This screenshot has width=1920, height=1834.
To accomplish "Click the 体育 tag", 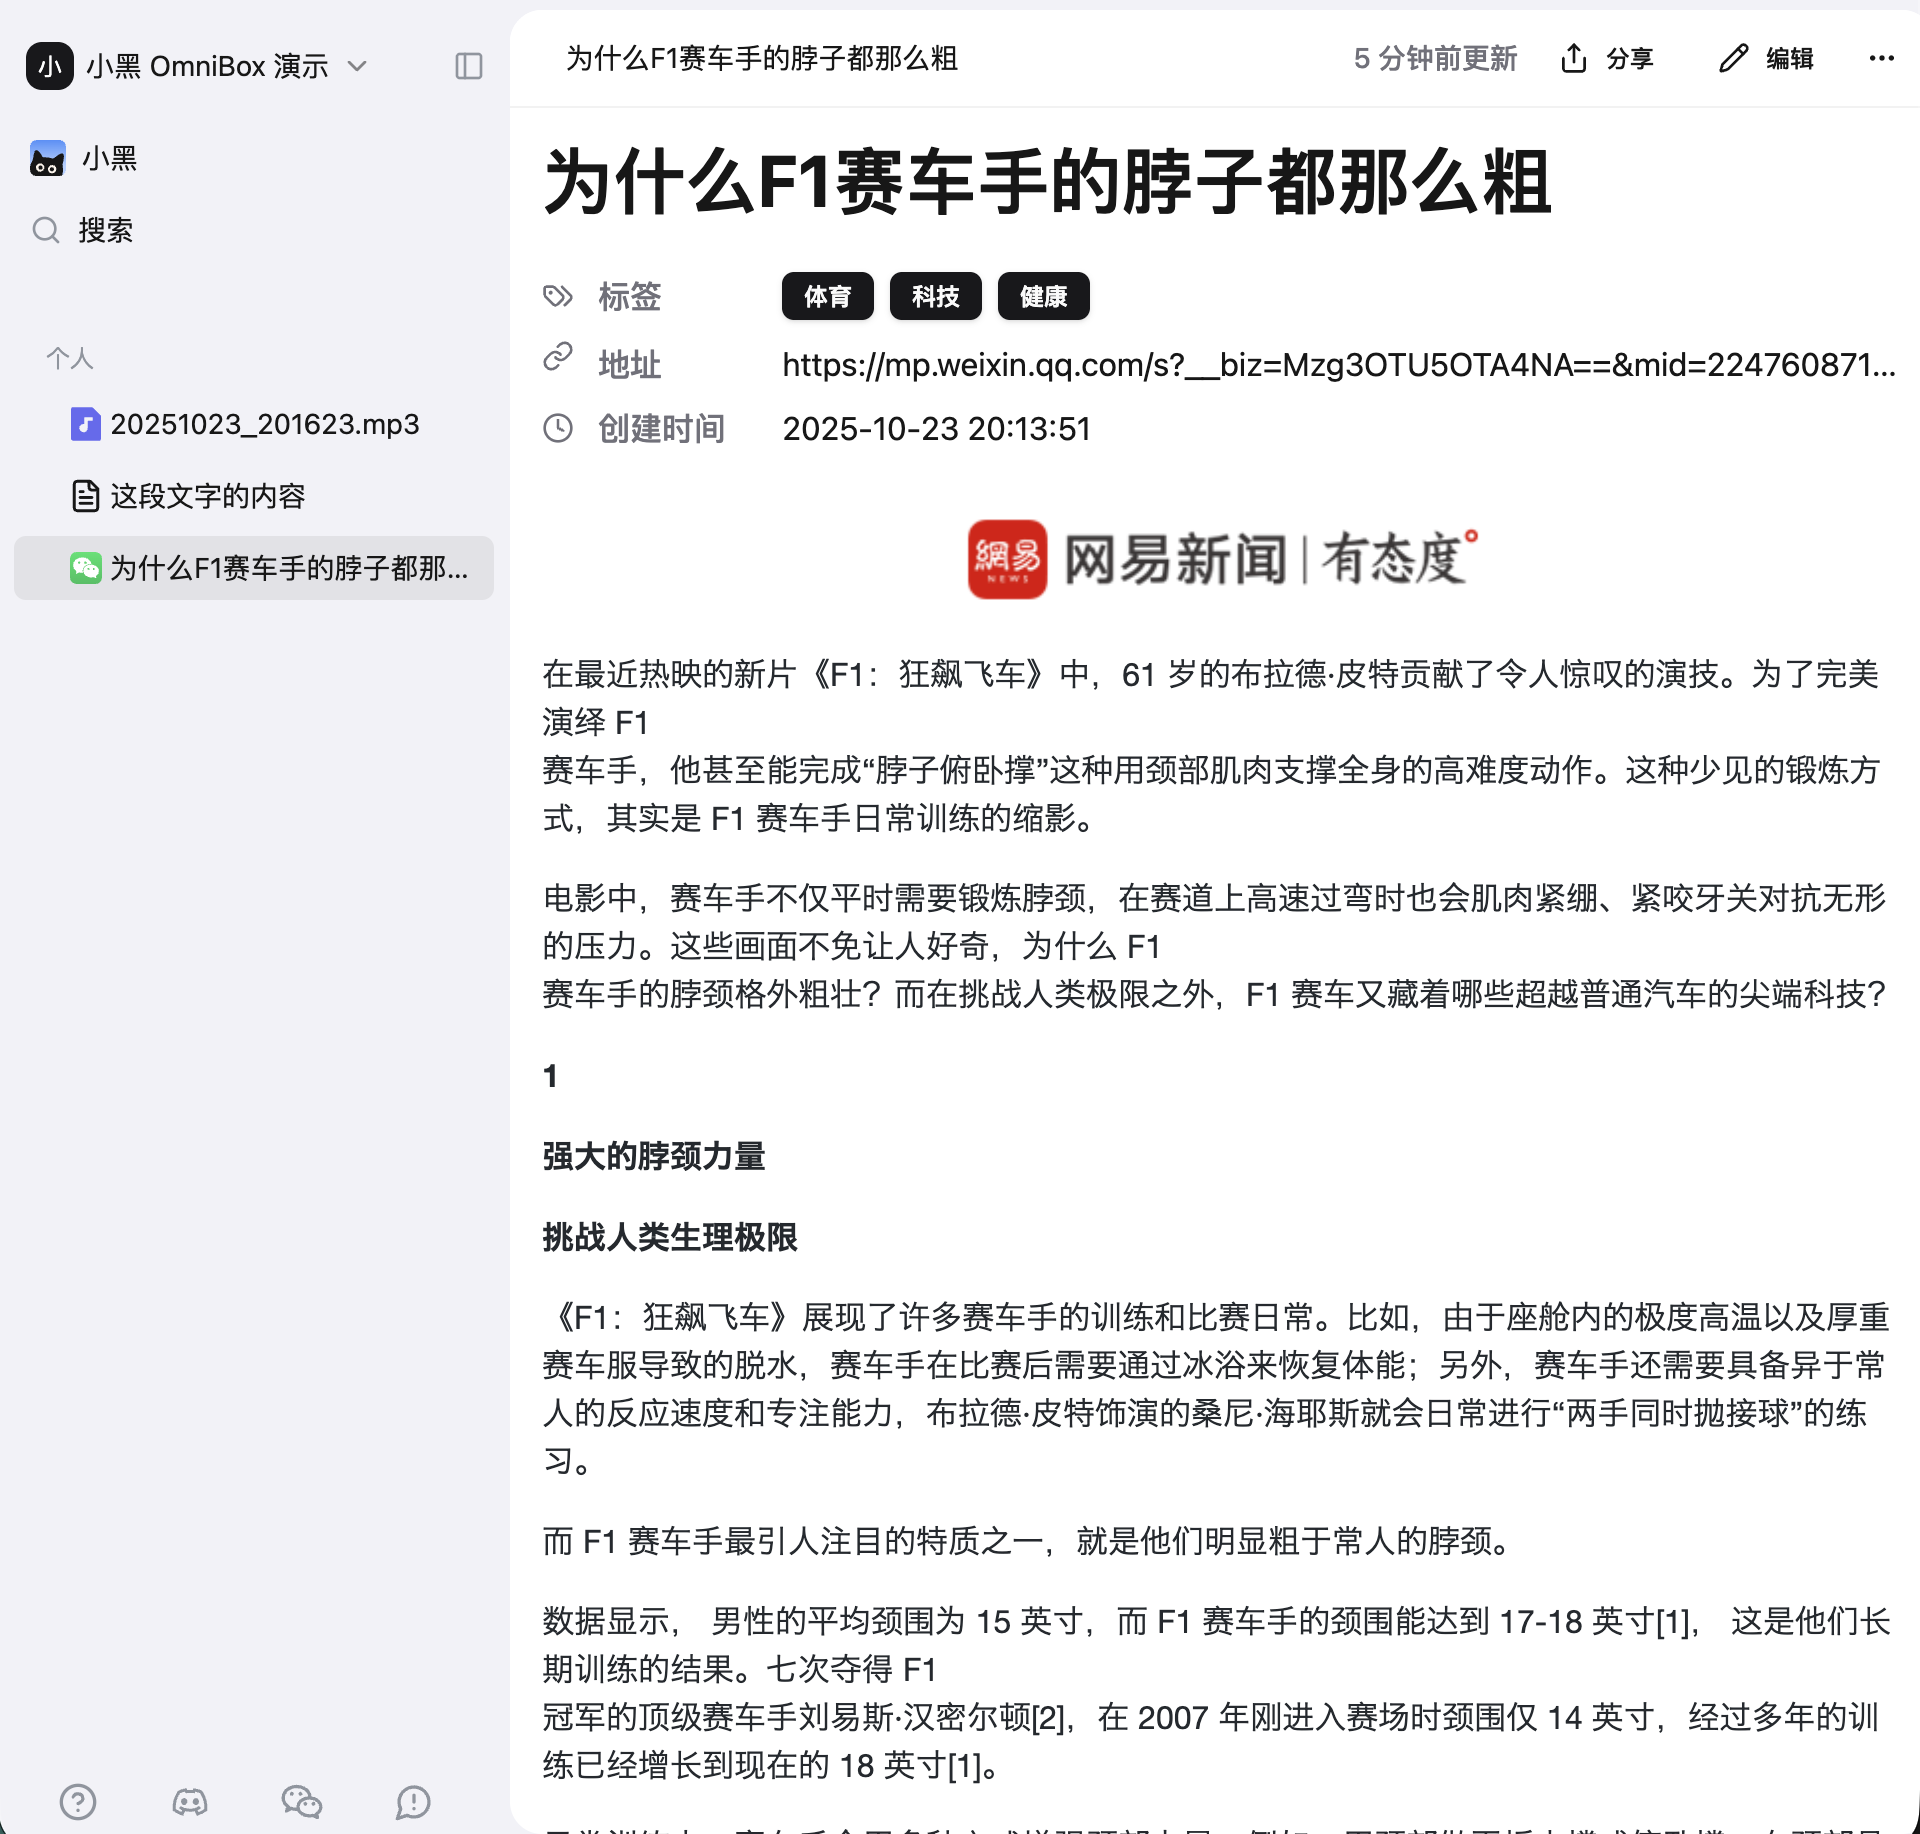I will 827,296.
